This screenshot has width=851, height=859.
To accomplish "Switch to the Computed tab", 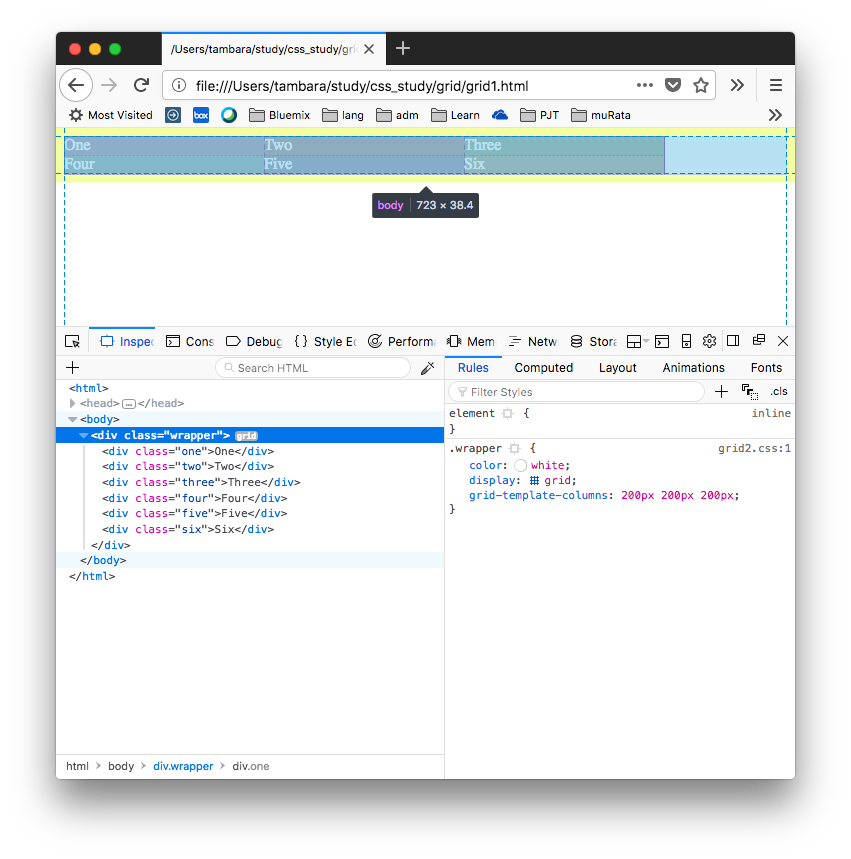I will pyautogui.click(x=544, y=368).
